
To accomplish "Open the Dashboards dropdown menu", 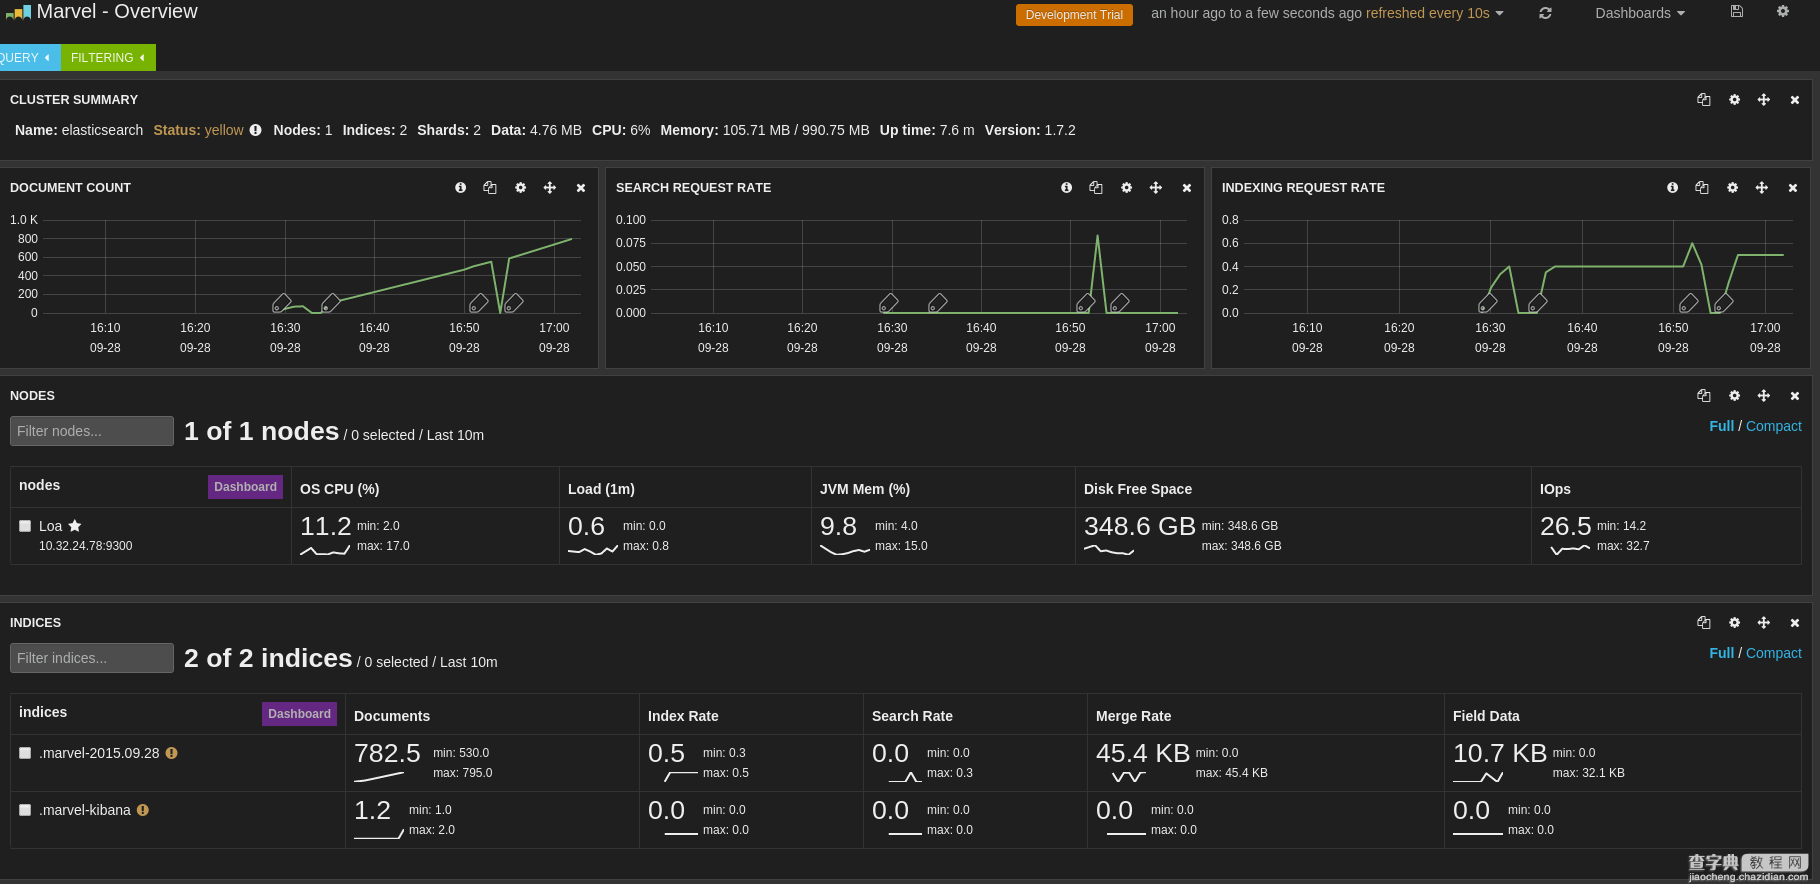I will pos(1640,13).
